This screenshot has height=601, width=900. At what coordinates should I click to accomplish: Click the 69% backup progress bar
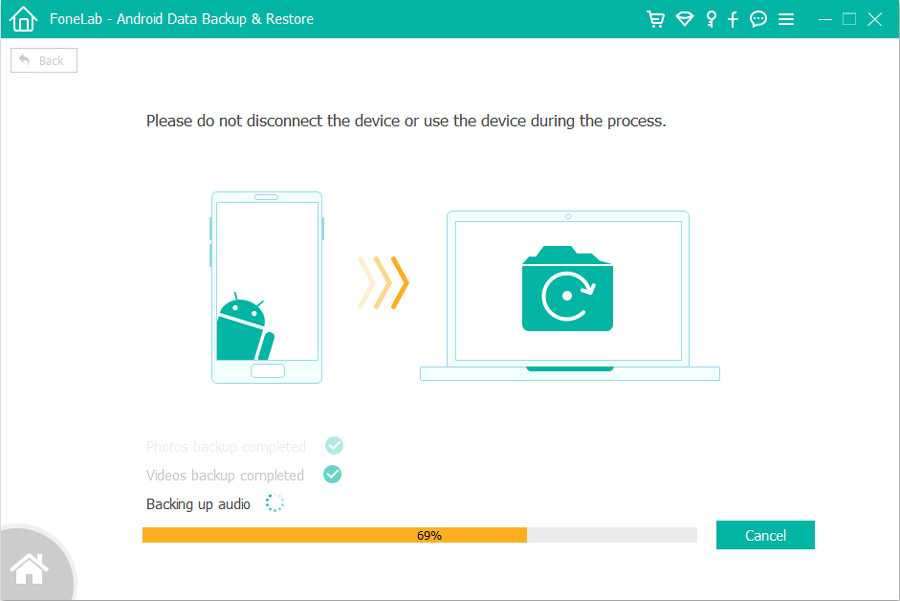click(420, 535)
